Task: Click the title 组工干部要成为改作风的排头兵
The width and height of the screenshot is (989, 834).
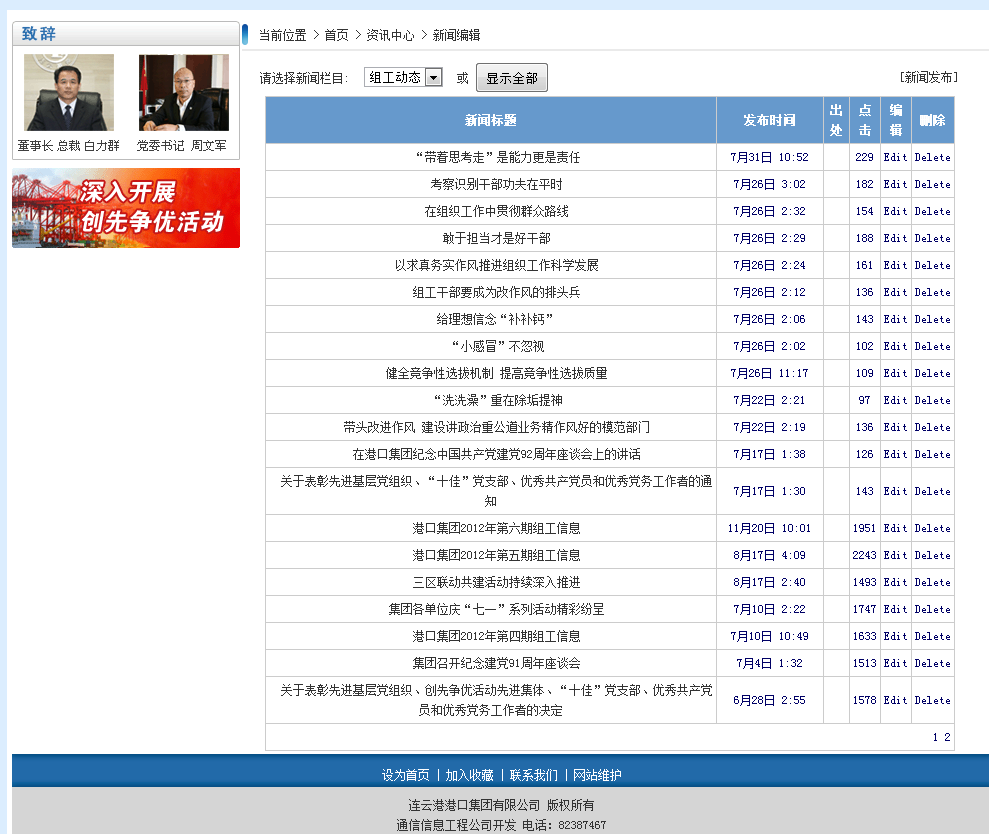Action: tap(496, 293)
